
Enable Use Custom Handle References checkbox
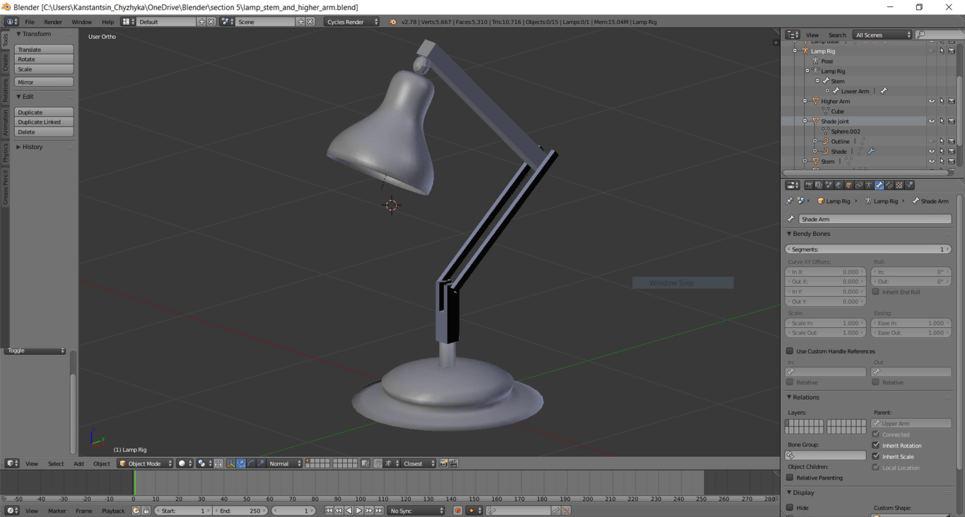coord(790,351)
